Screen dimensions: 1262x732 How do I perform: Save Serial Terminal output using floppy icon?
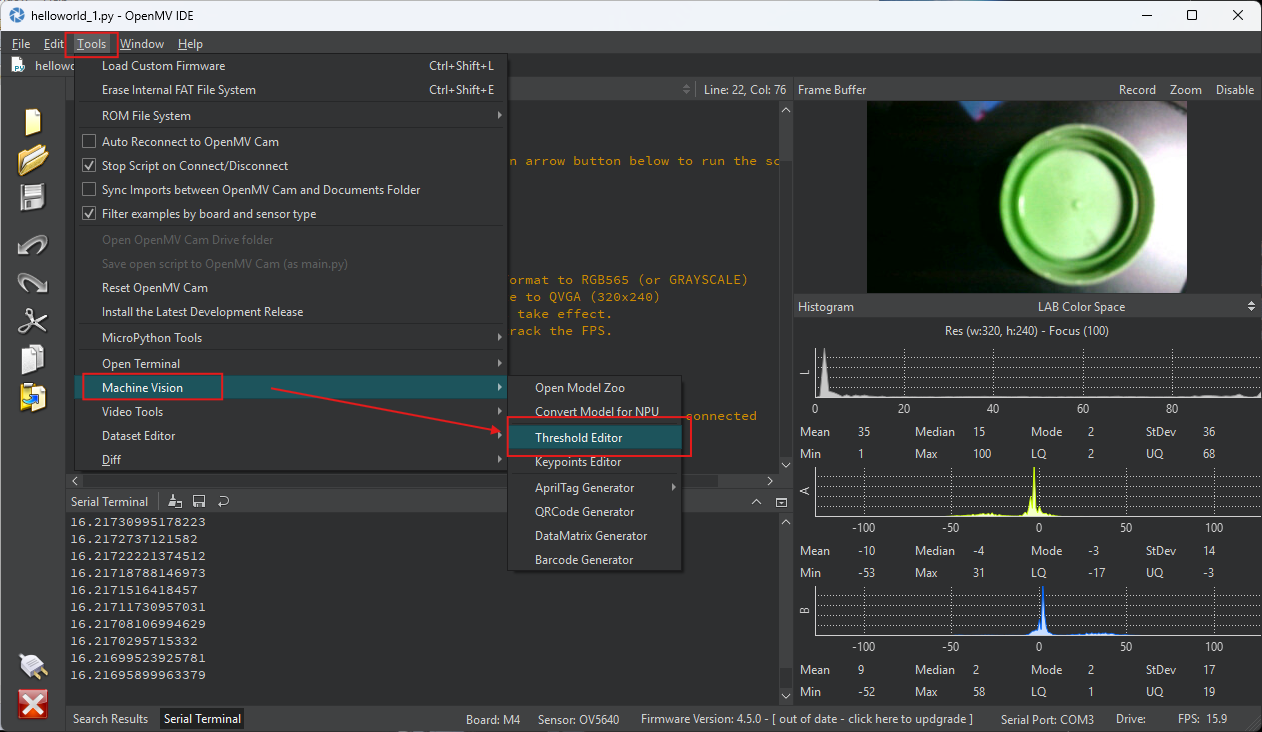click(199, 501)
